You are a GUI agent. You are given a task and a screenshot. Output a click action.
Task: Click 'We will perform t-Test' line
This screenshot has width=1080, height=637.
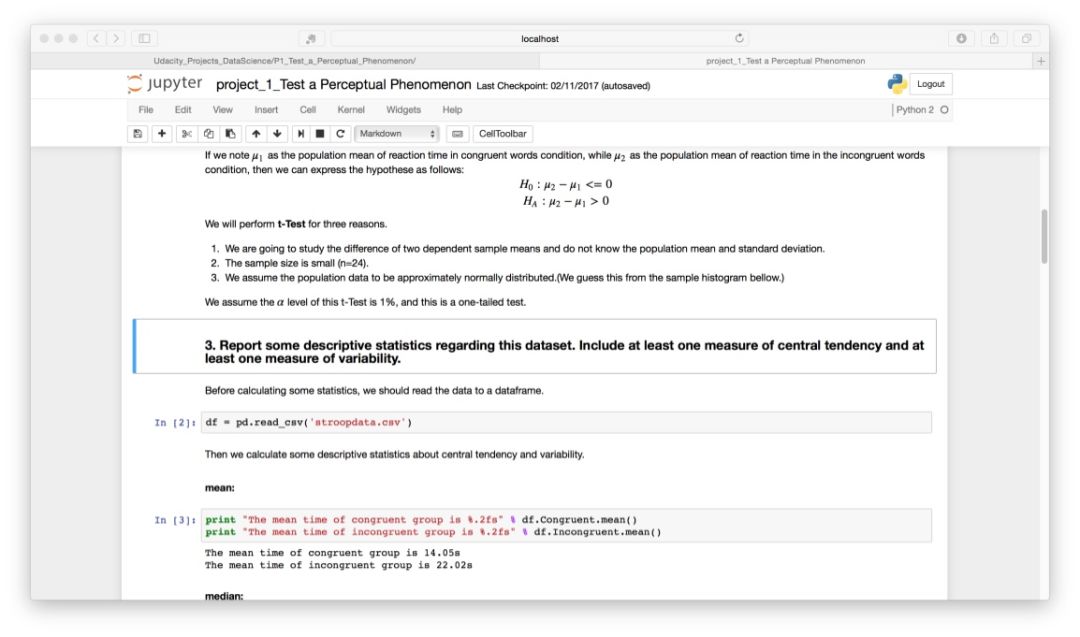(295, 224)
